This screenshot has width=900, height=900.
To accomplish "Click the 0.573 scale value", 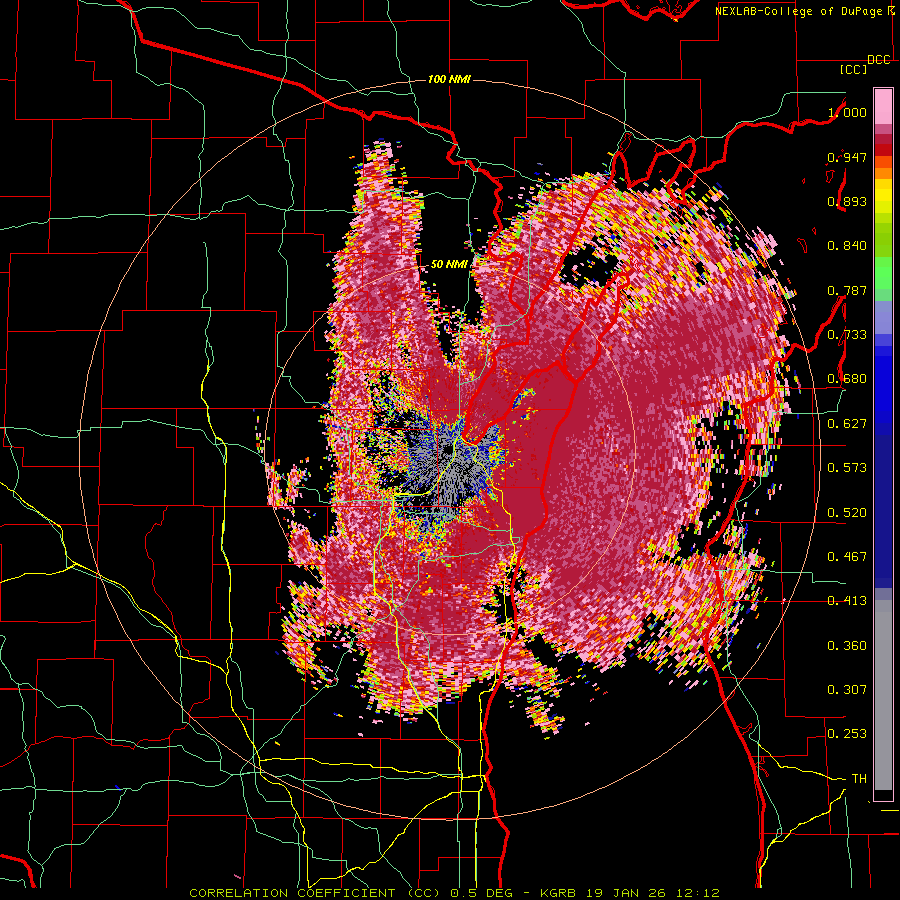I will pos(847,468).
